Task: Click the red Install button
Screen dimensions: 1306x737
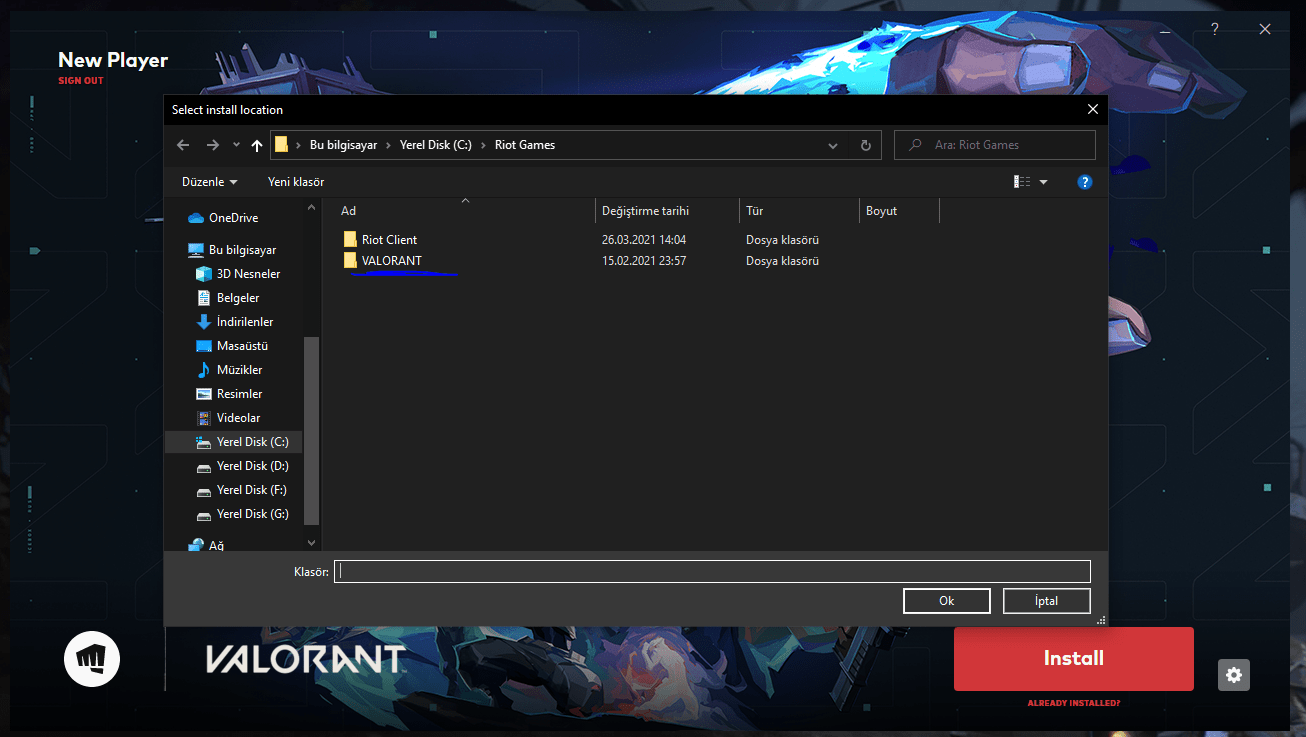Action: click(1074, 659)
